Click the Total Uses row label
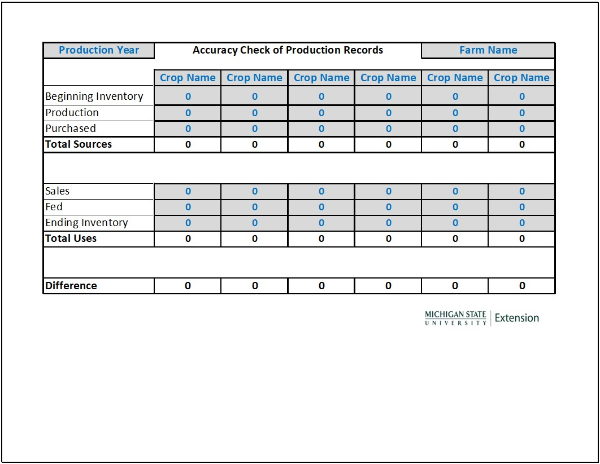The width and height of the screenshot is (600, 464). click(72, 239)
